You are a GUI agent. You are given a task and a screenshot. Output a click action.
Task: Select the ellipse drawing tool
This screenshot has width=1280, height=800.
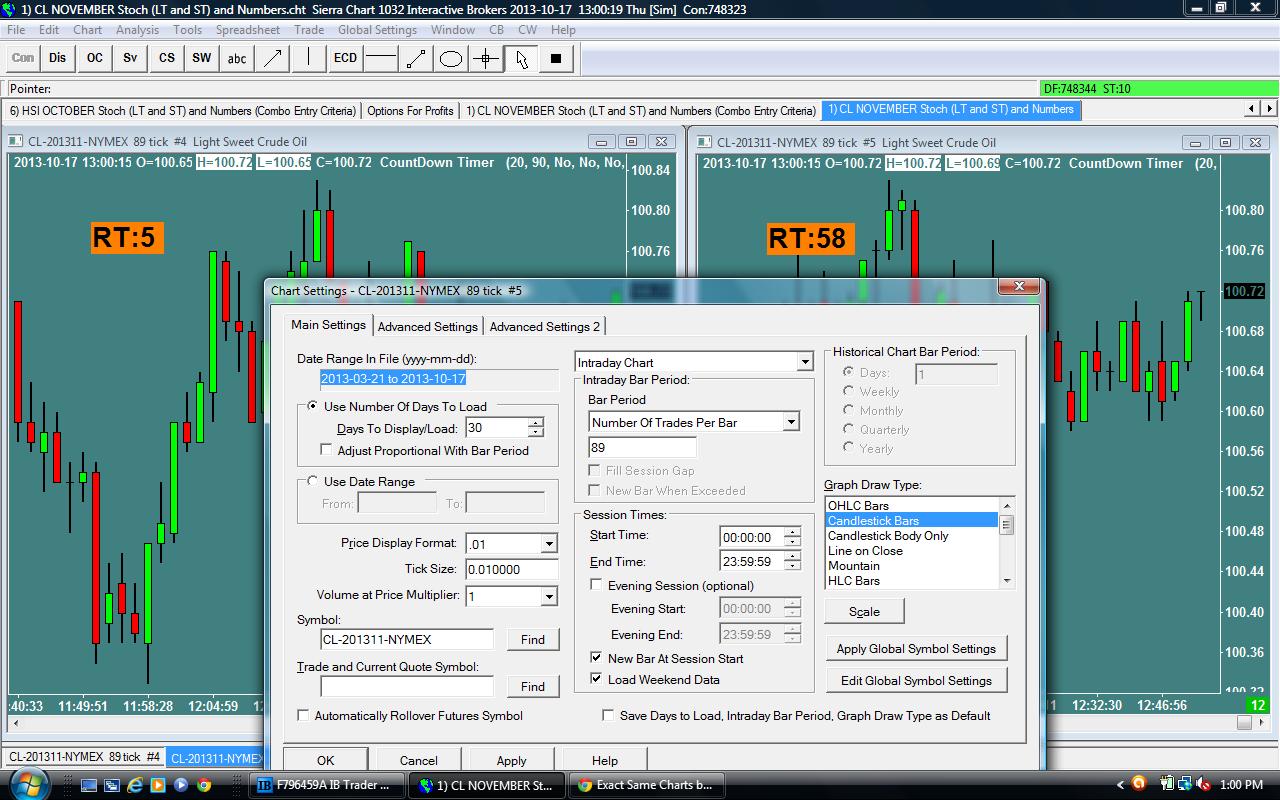451,58
